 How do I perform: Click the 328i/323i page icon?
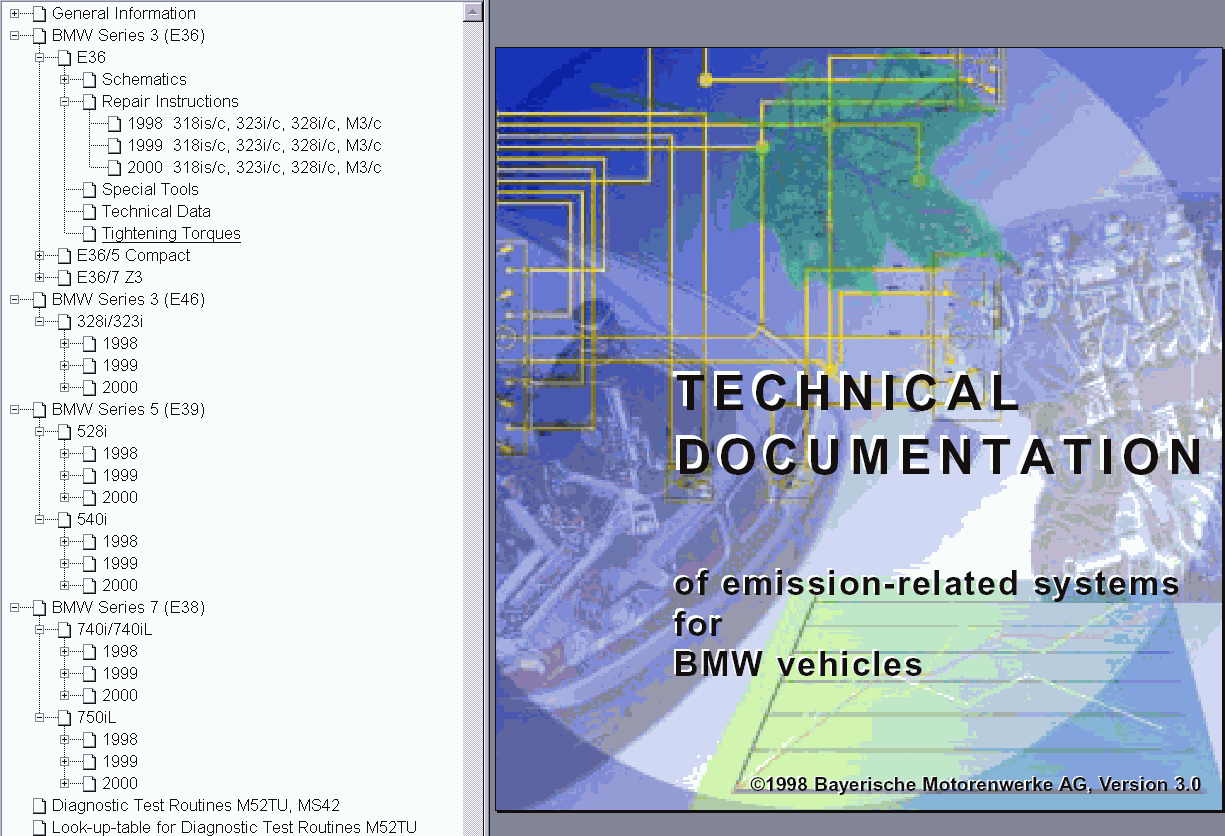[64, 322]
